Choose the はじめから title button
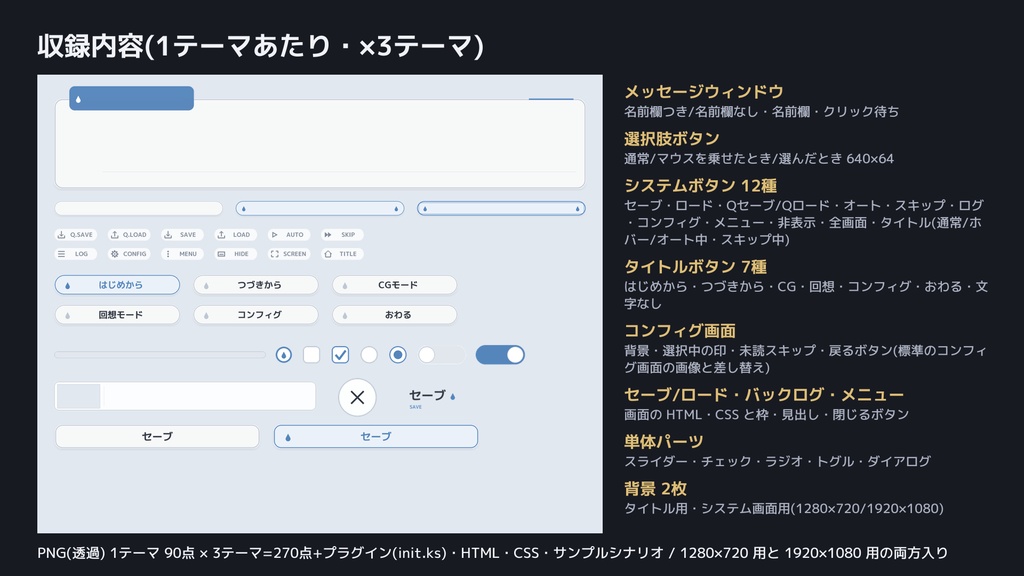 [x=118, y=285]
